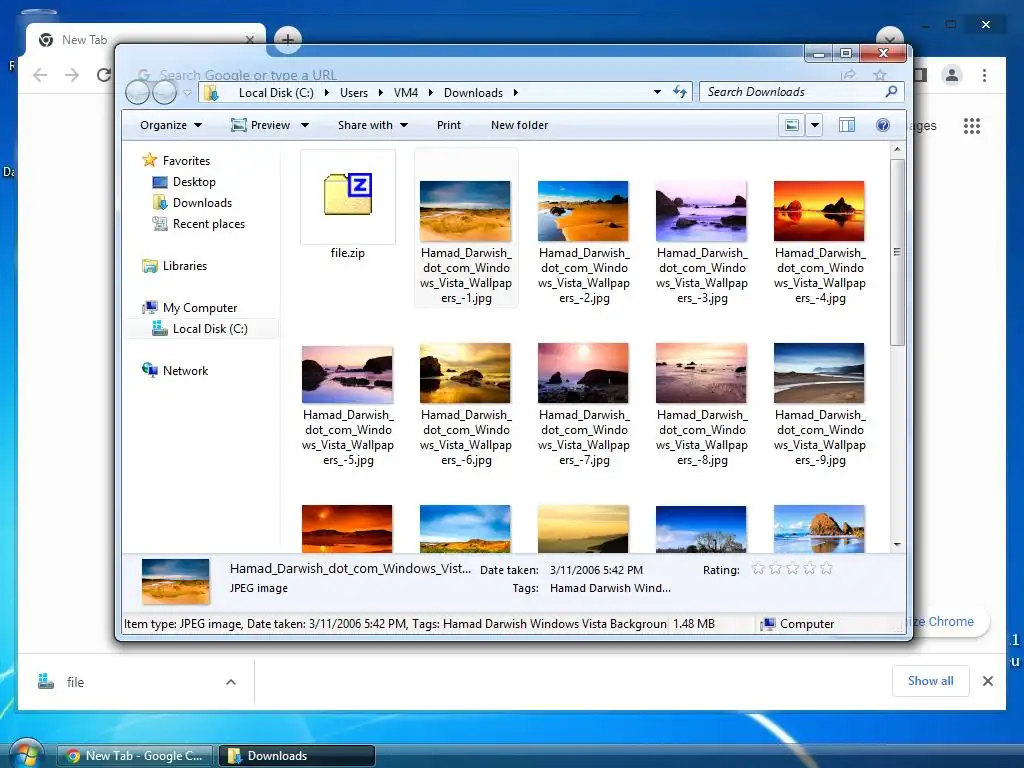The width and height of the screenshot is (1024, 768).
Task: Click the Date taken value 3/11/2006 5:42 PM
Action: coord(596,569)
